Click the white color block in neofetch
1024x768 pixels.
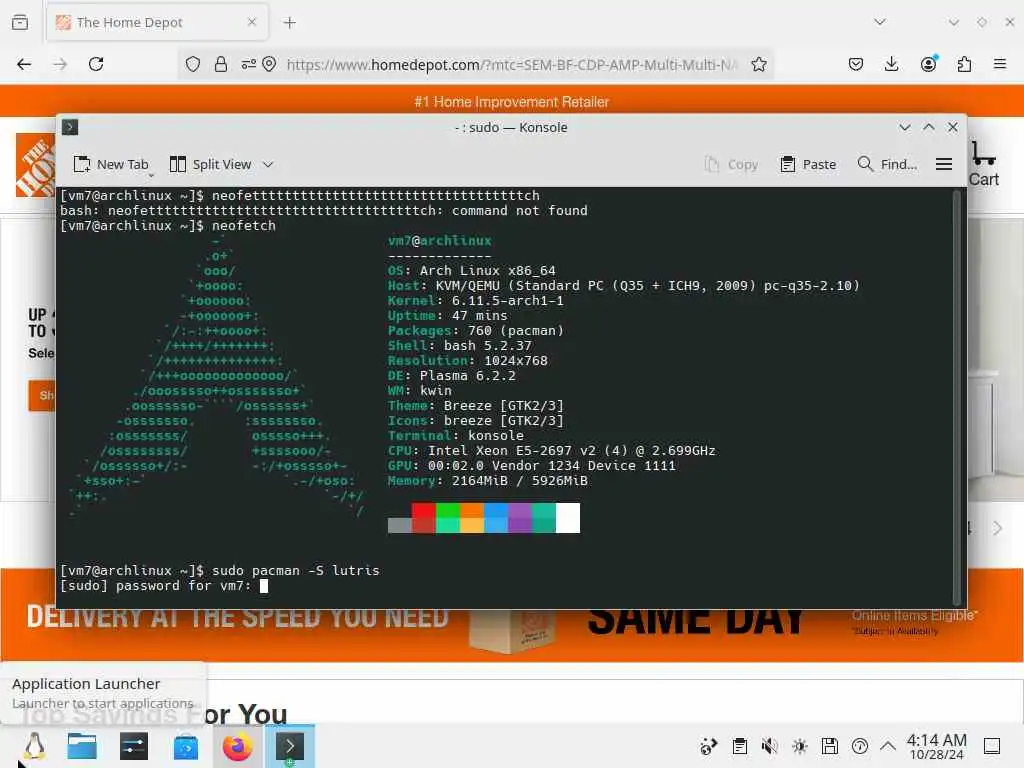[568, 518]
